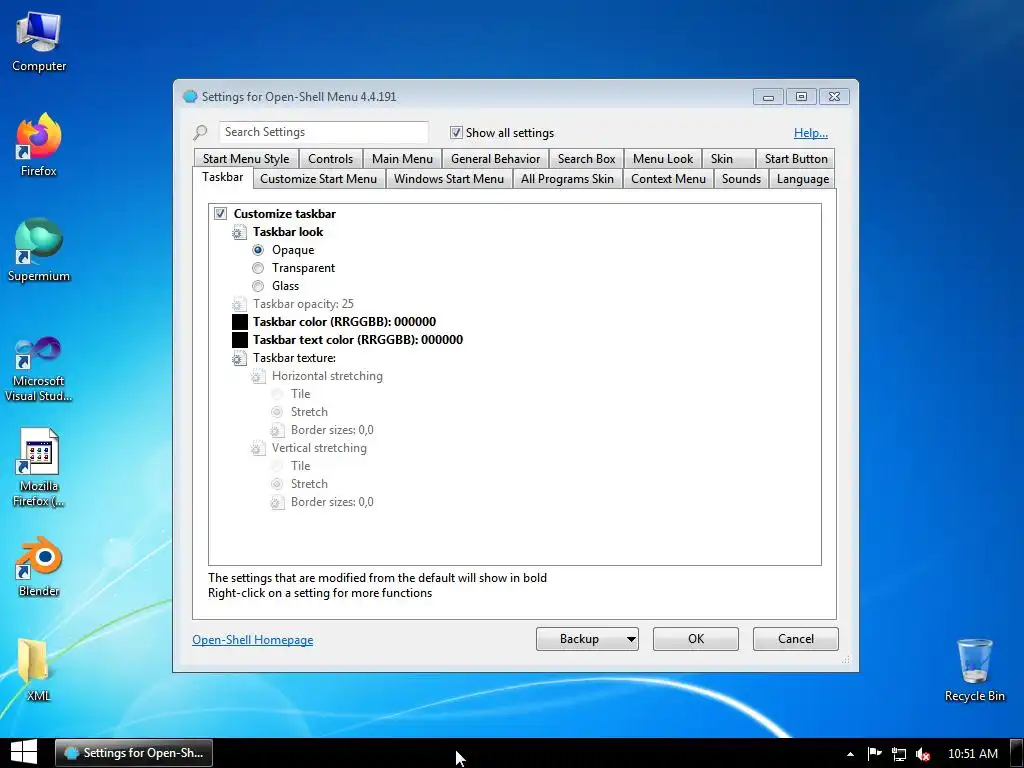Open the Windows Start button
Viewport: 1024px width, 768px height.
(x=24, y=753)
